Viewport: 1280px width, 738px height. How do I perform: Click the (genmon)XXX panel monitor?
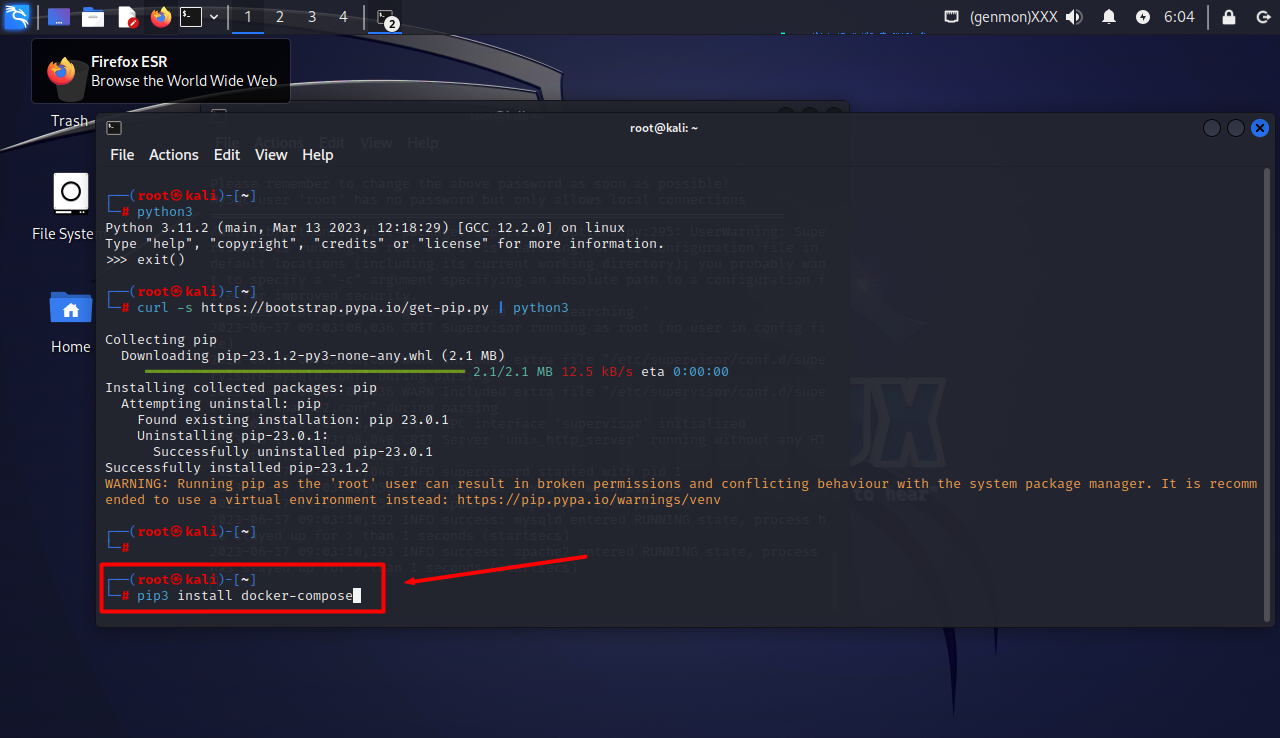click(x=1013, y=17)
